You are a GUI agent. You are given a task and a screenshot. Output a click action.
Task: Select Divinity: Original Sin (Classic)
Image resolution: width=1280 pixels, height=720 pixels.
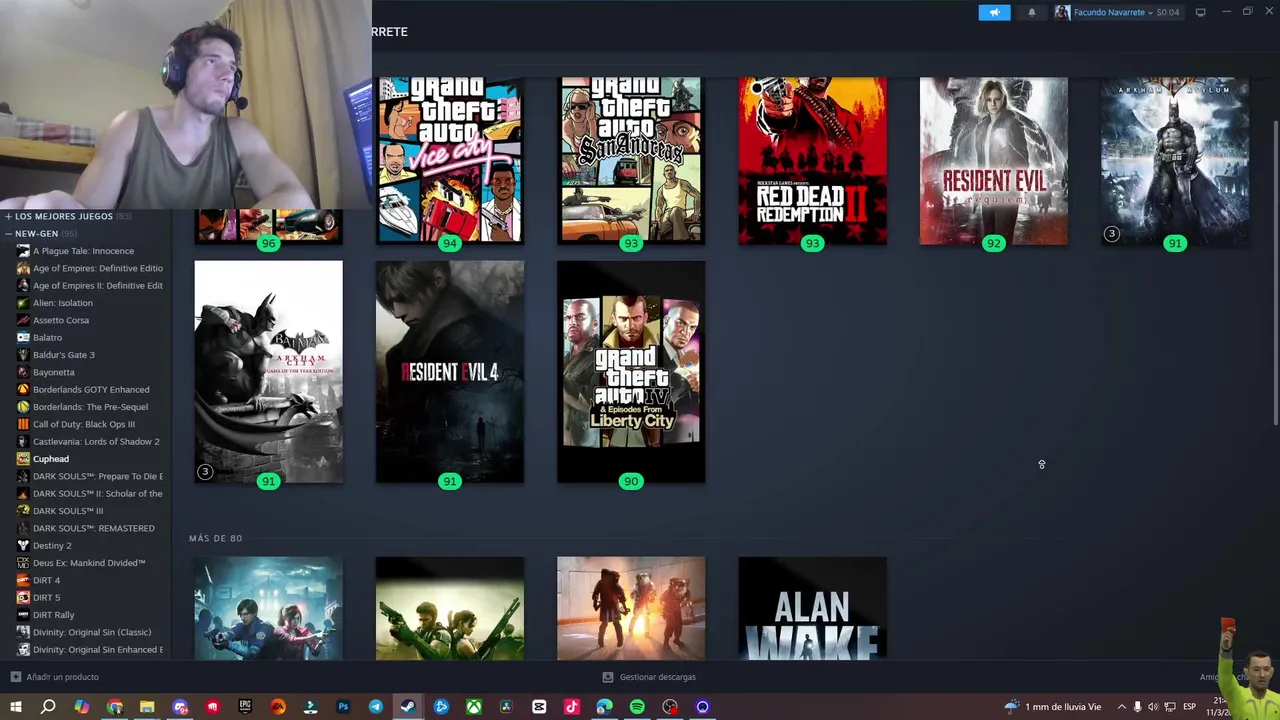coord(90,632)
